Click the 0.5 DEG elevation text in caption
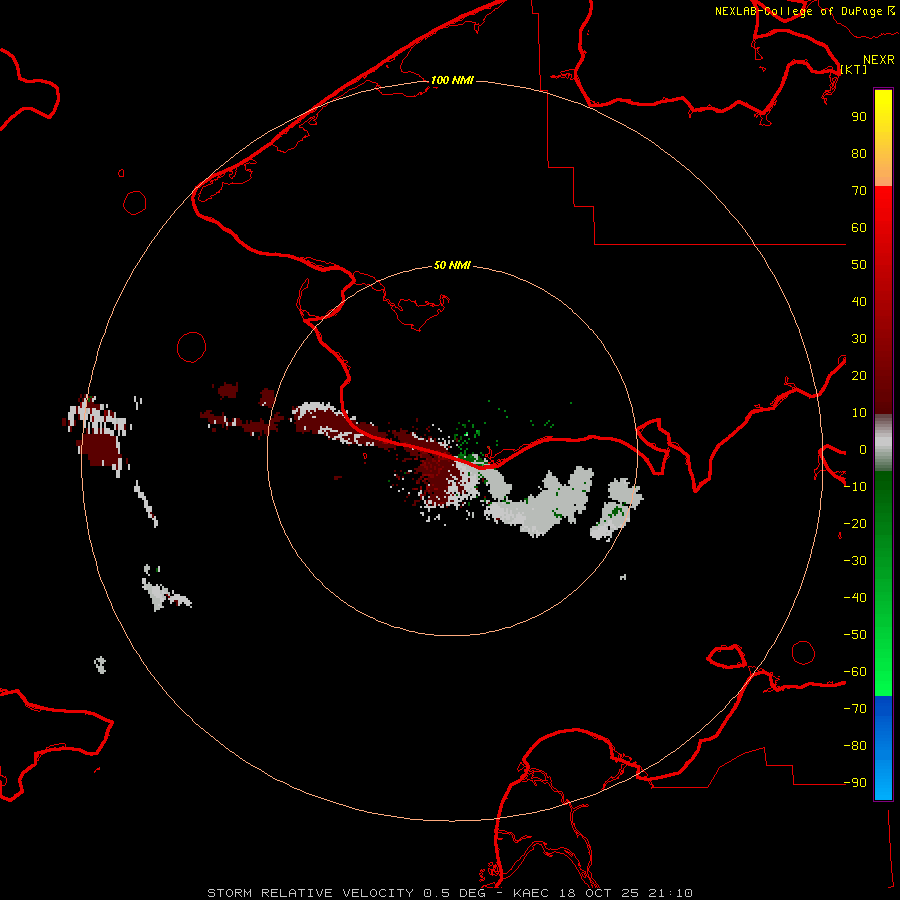Image resolution: width=900 pixels, height=900 pixels. 454,893
